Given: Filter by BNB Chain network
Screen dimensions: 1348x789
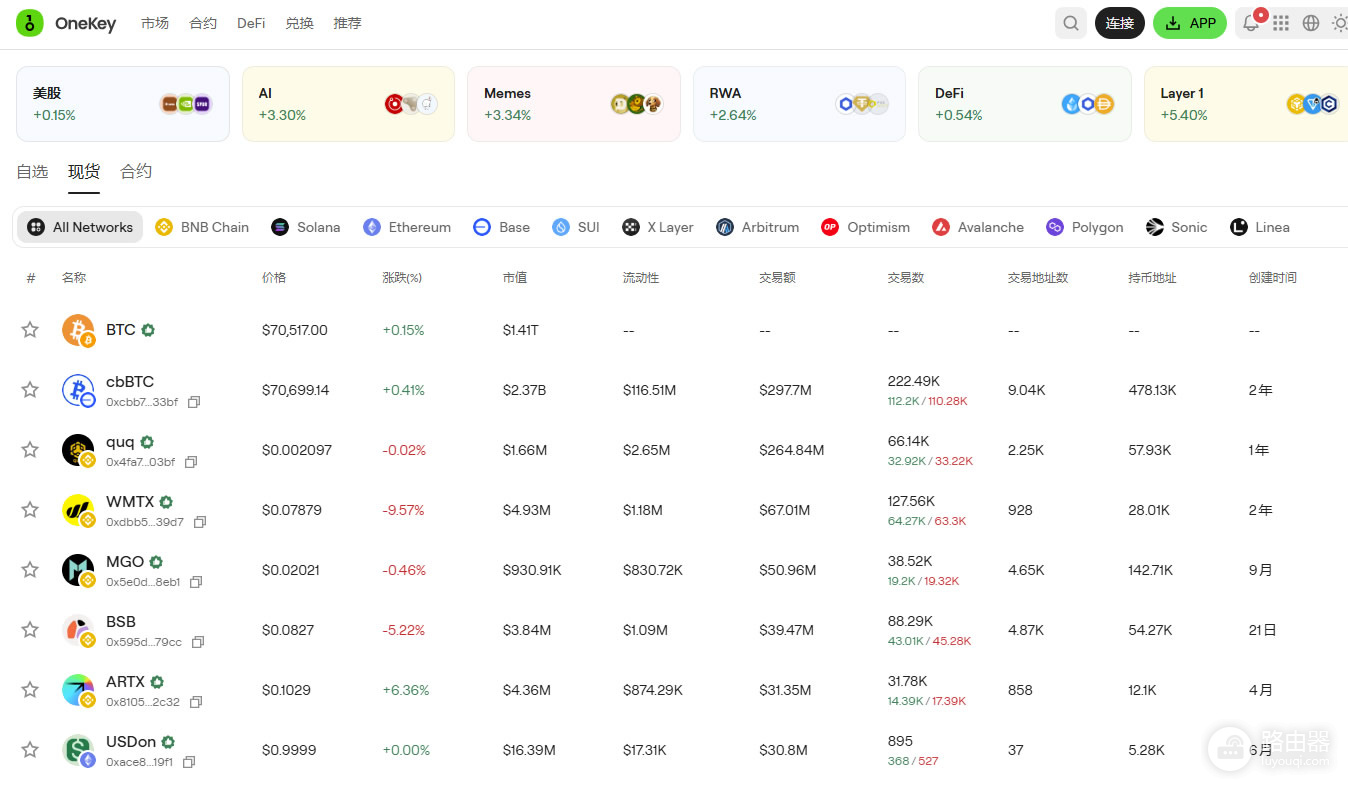Looking at the screenshot, I should 202,227.
